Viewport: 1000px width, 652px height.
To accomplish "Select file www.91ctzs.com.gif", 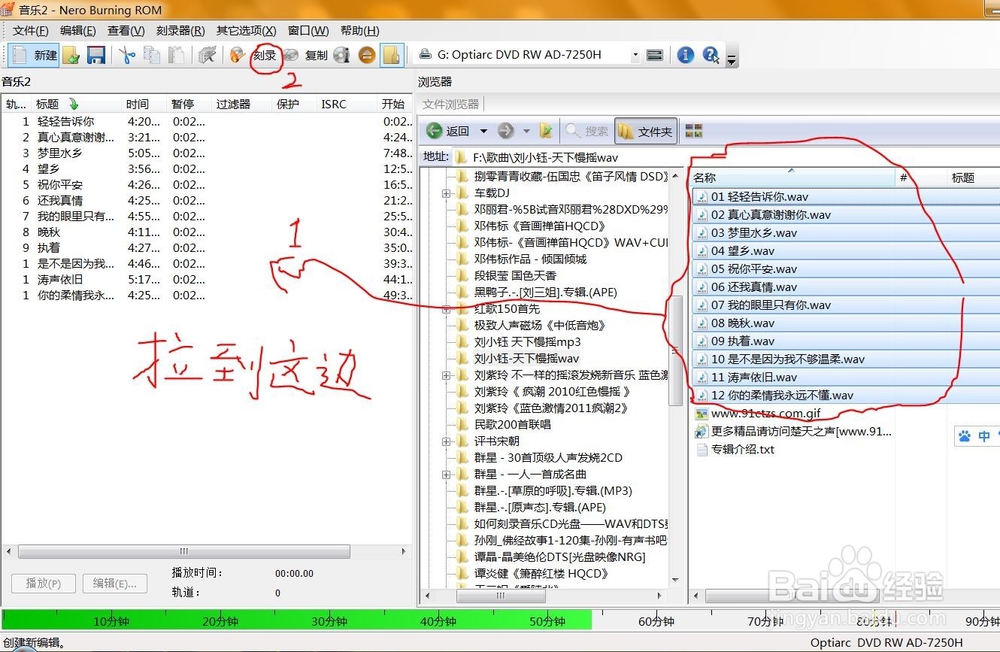I will pyautogui.click(x=758, y=413).
